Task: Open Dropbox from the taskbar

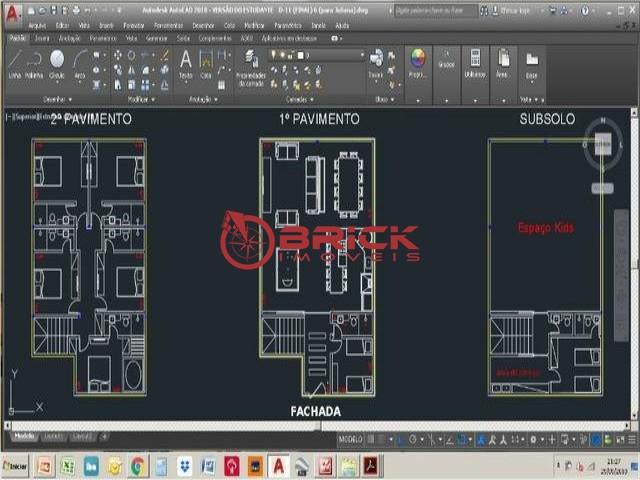Action: pyautogui.click(x=185, y=466)
